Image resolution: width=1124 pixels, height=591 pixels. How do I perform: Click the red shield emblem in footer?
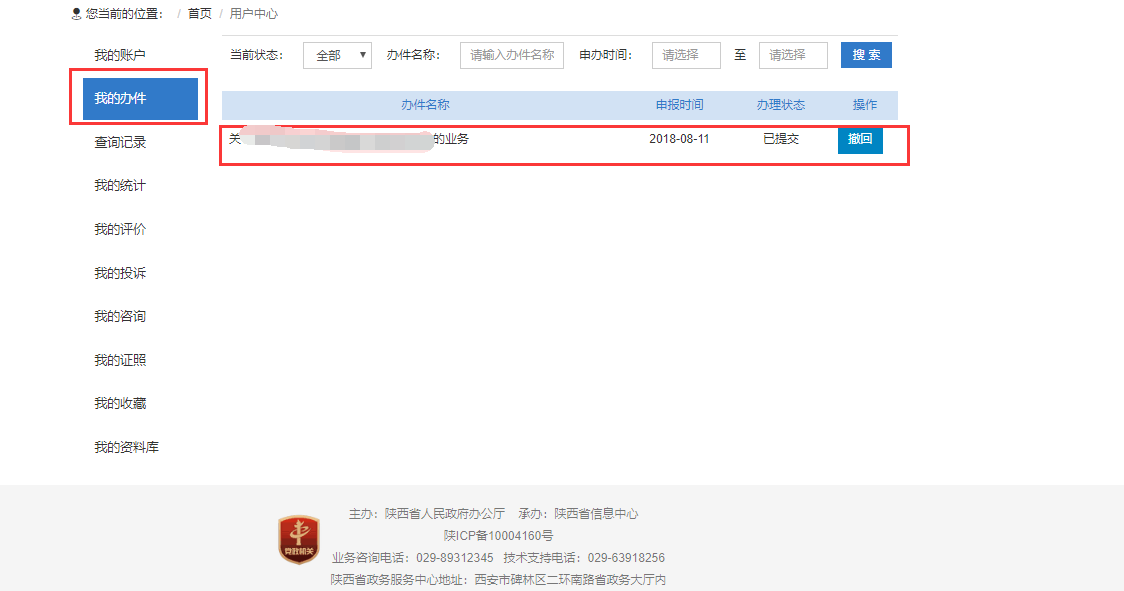point(298,540)
